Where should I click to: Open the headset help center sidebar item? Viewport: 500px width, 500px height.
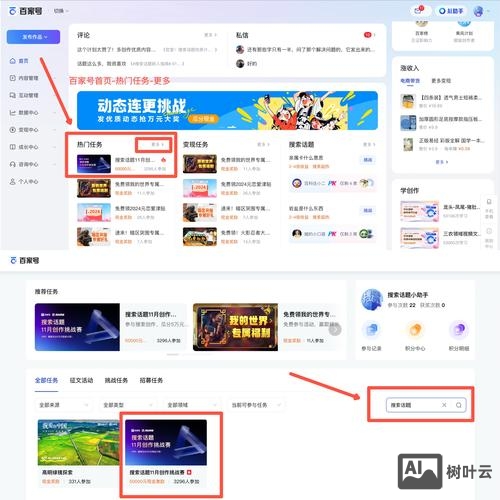pos(24,164)
